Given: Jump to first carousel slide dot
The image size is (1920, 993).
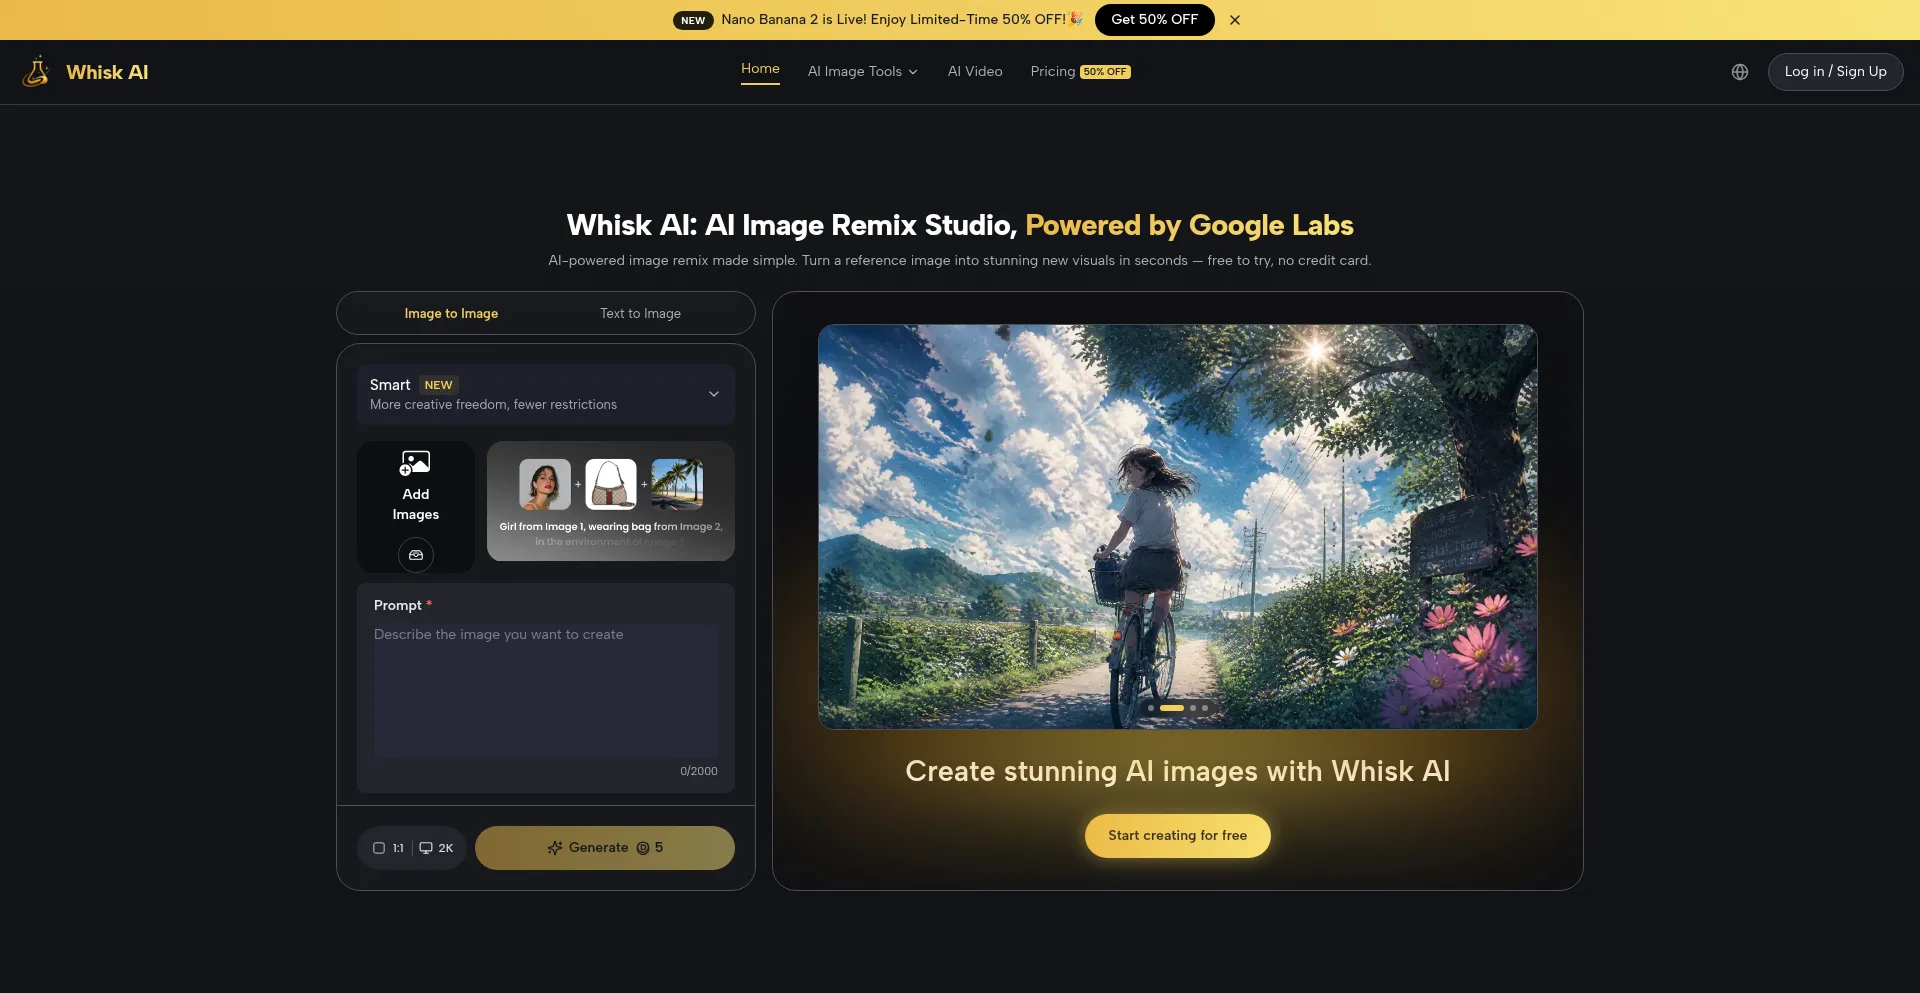Looking at the screenshot, I should 1151,708.
